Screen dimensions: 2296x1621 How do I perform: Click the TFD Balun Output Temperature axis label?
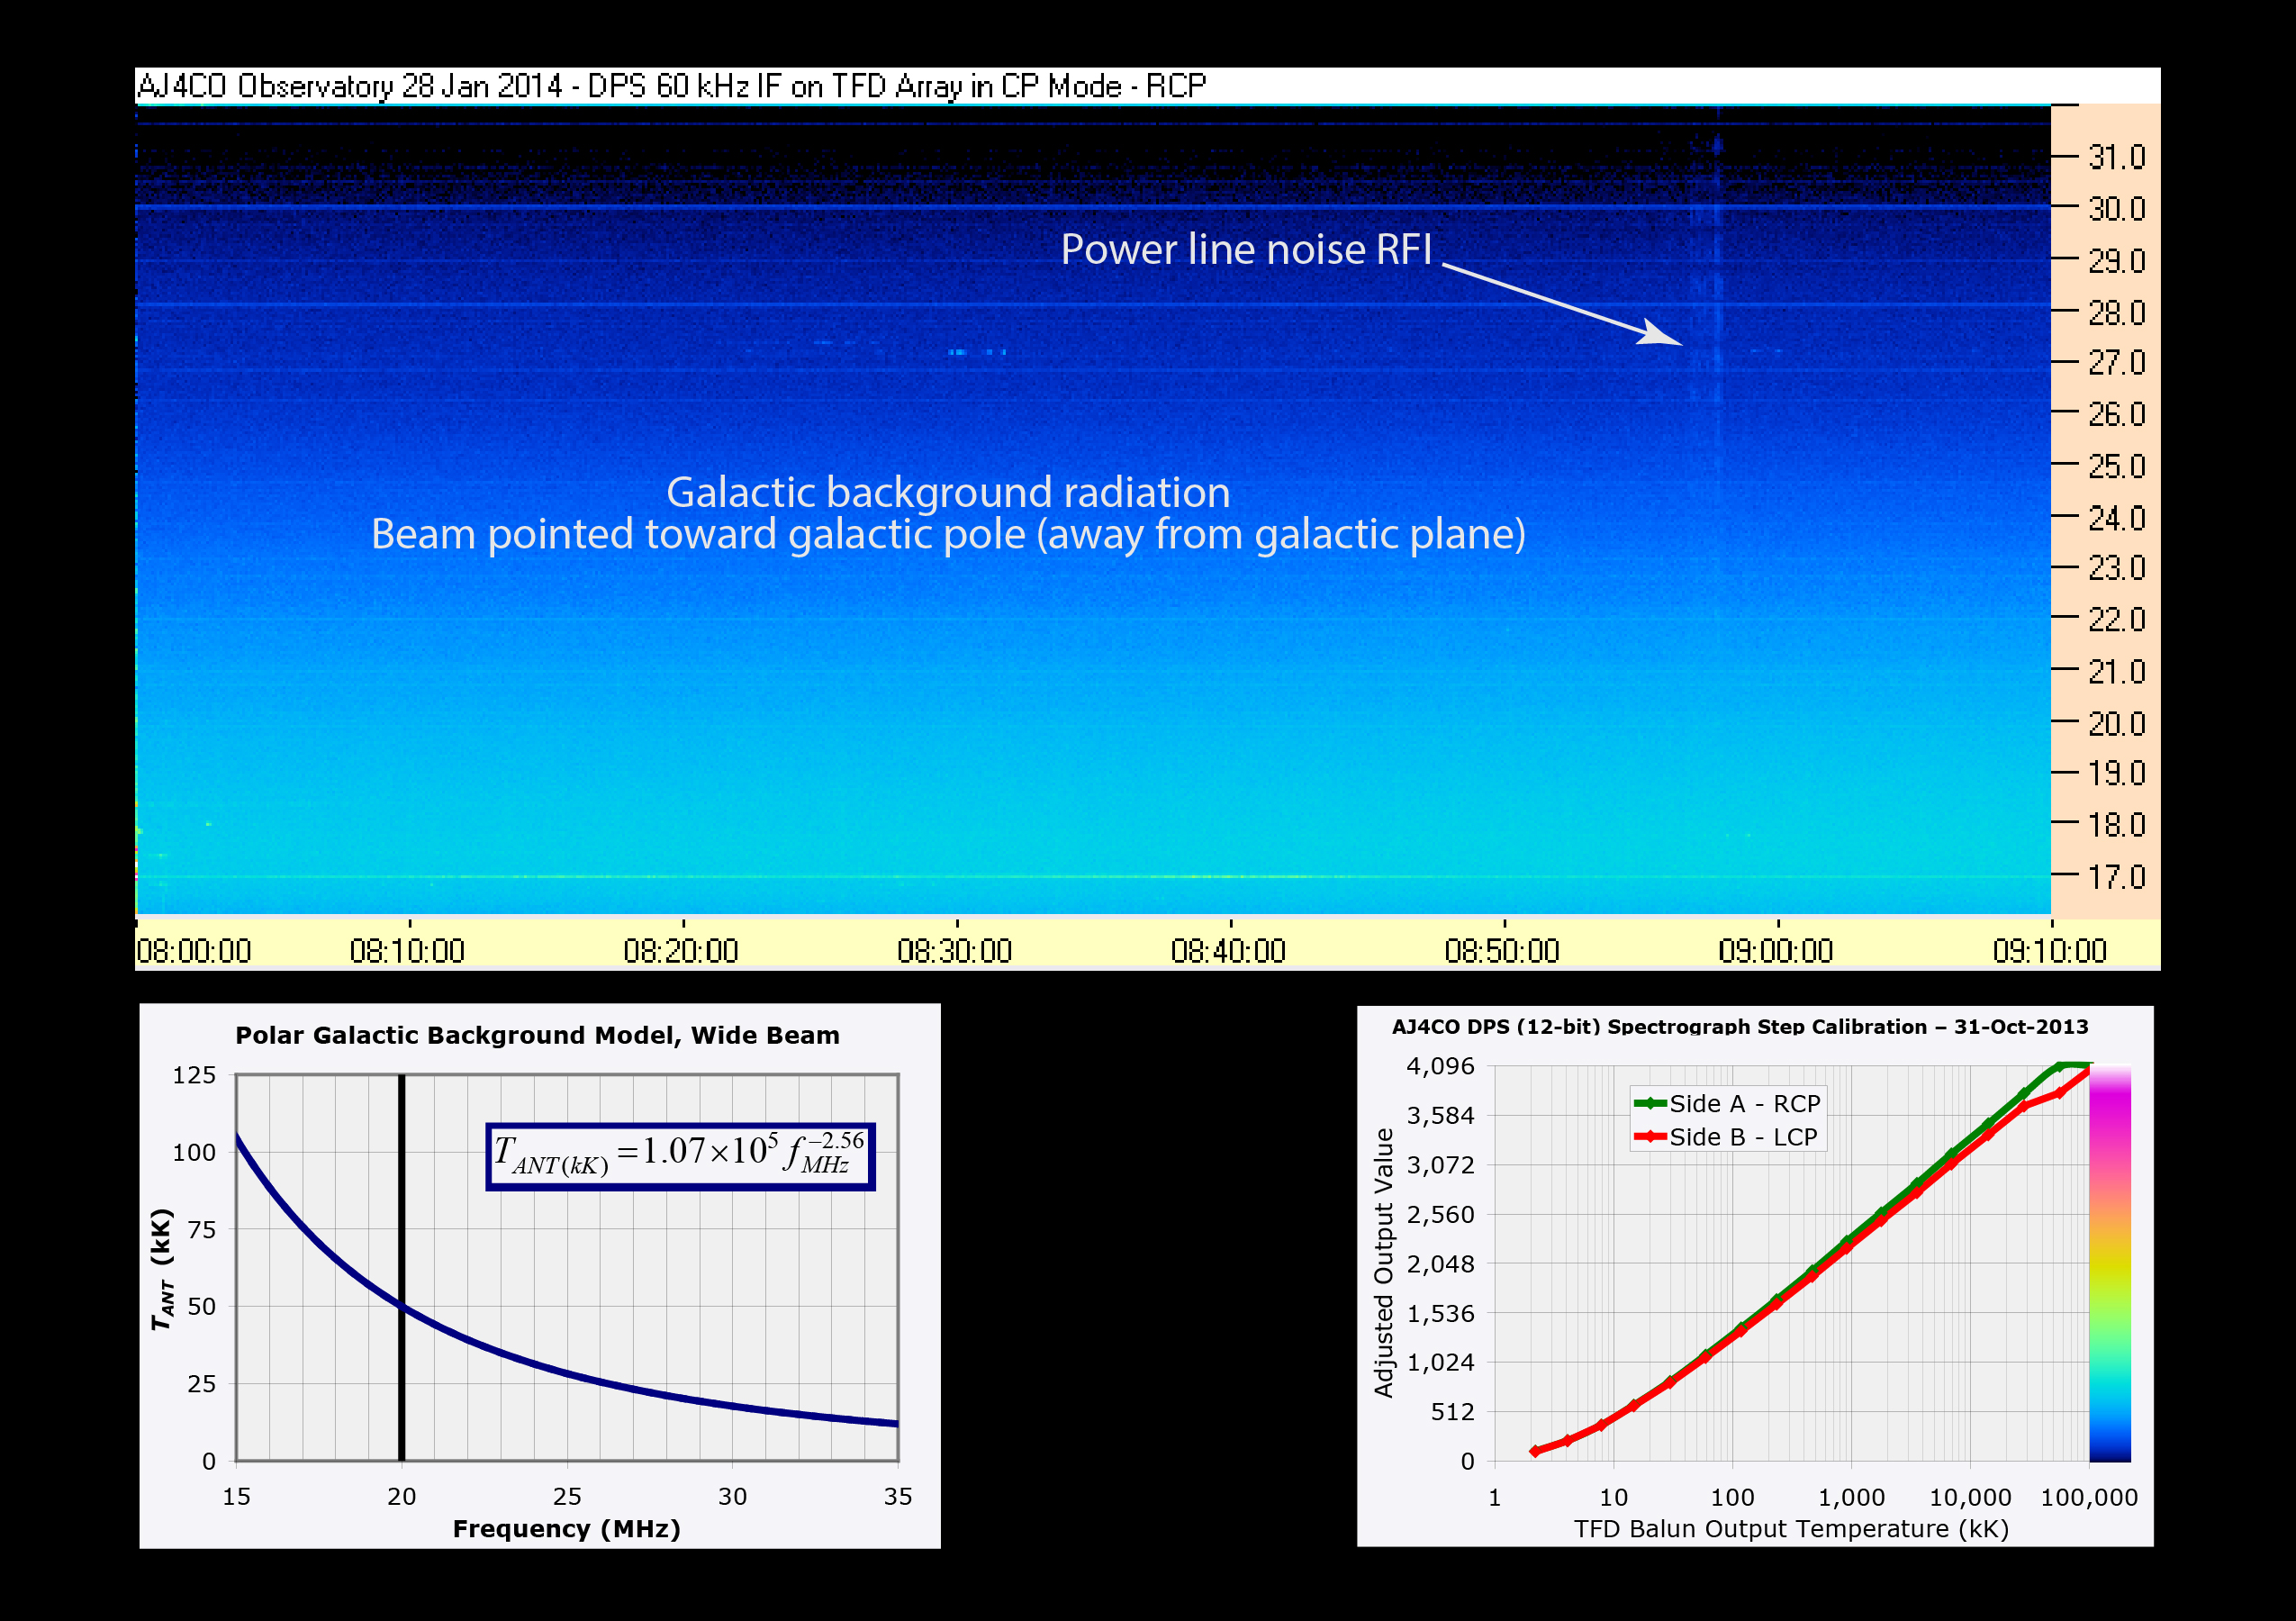(1791, 1529)
